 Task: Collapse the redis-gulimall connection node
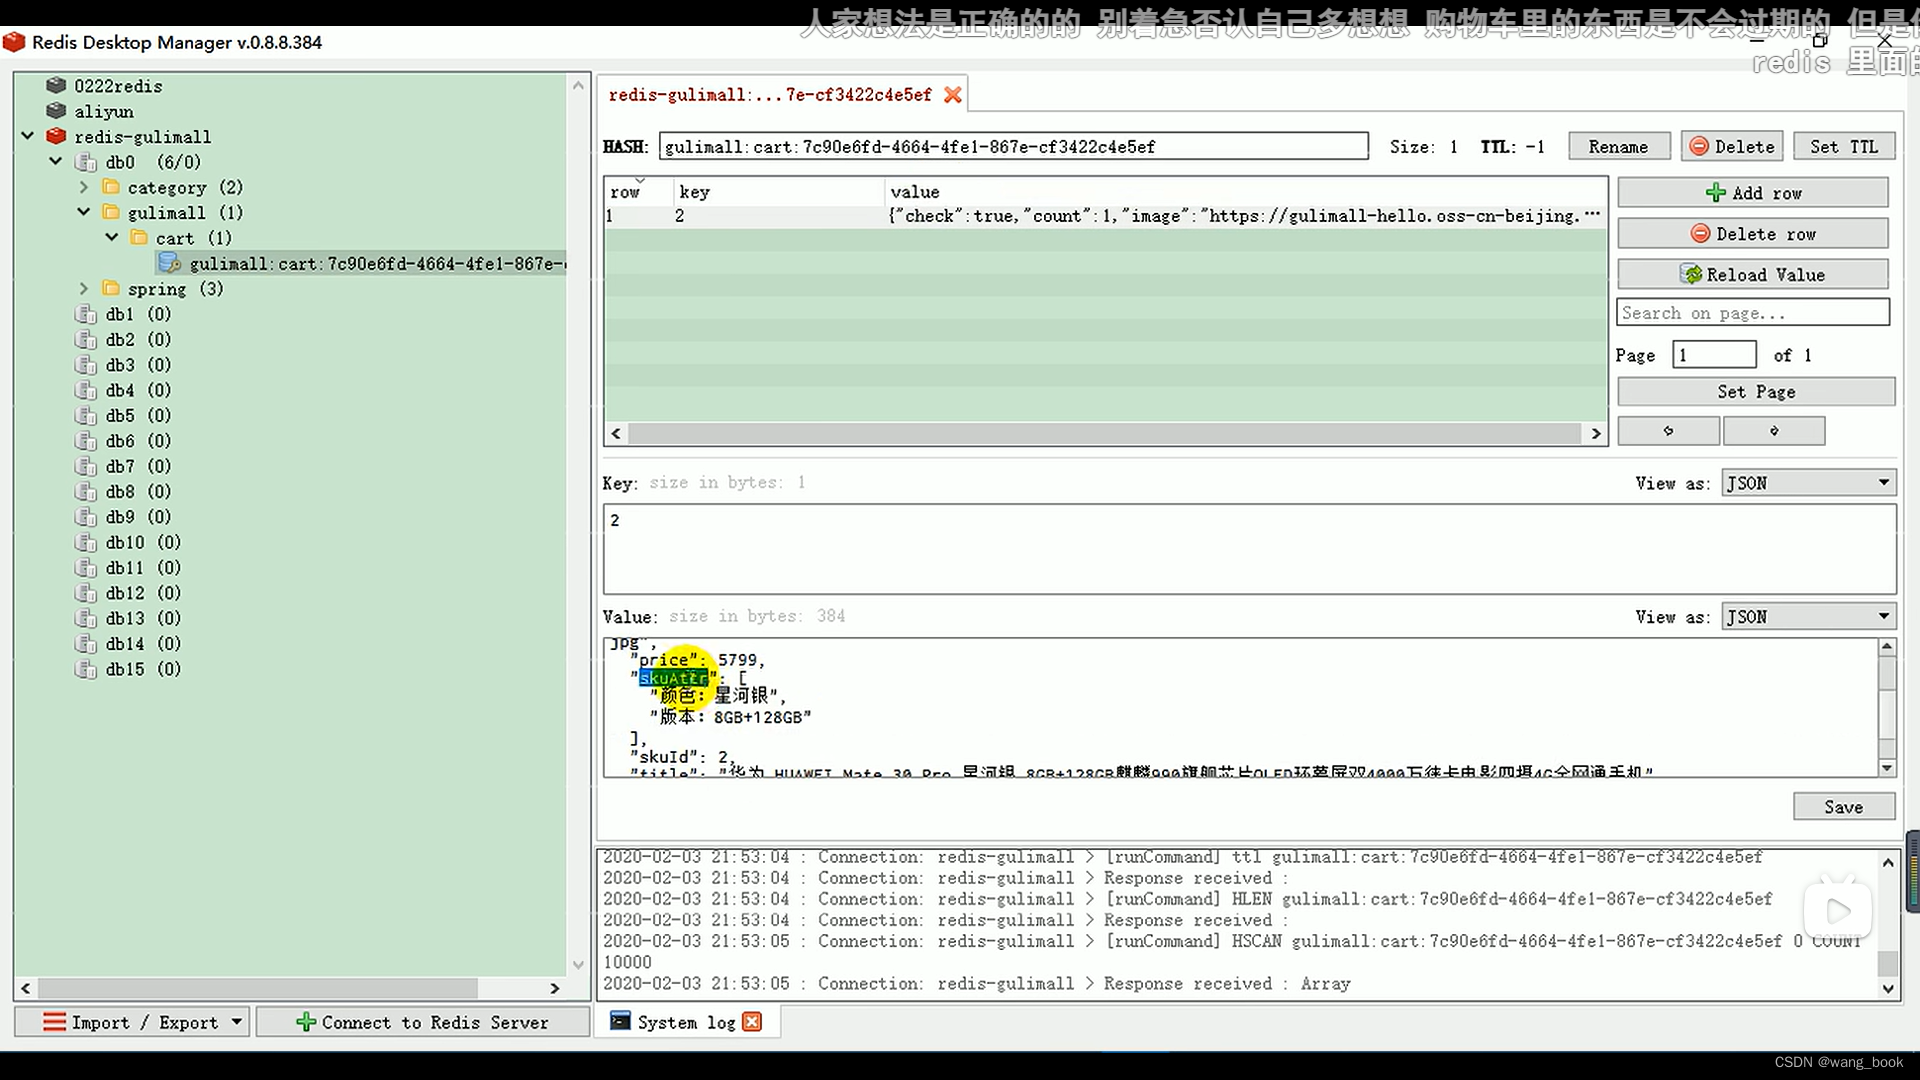(28, 136)
